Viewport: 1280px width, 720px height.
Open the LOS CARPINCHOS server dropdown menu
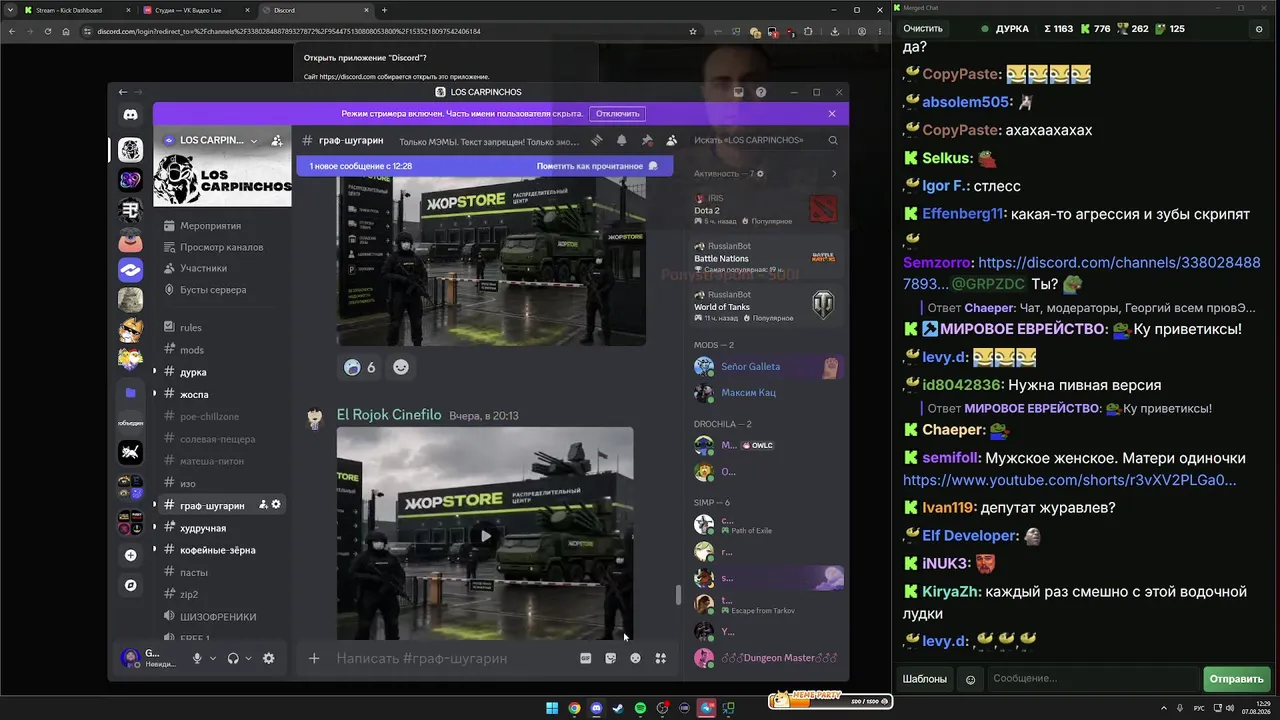[x=211, y=141]
